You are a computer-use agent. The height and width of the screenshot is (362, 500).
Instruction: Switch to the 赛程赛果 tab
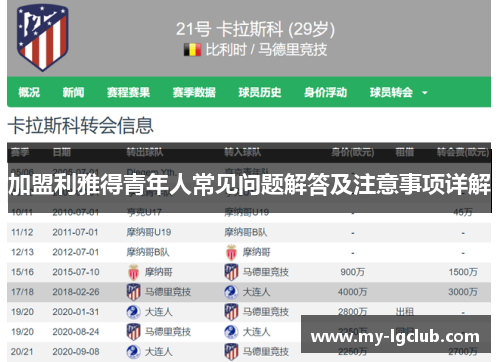(x=128, y=92)
